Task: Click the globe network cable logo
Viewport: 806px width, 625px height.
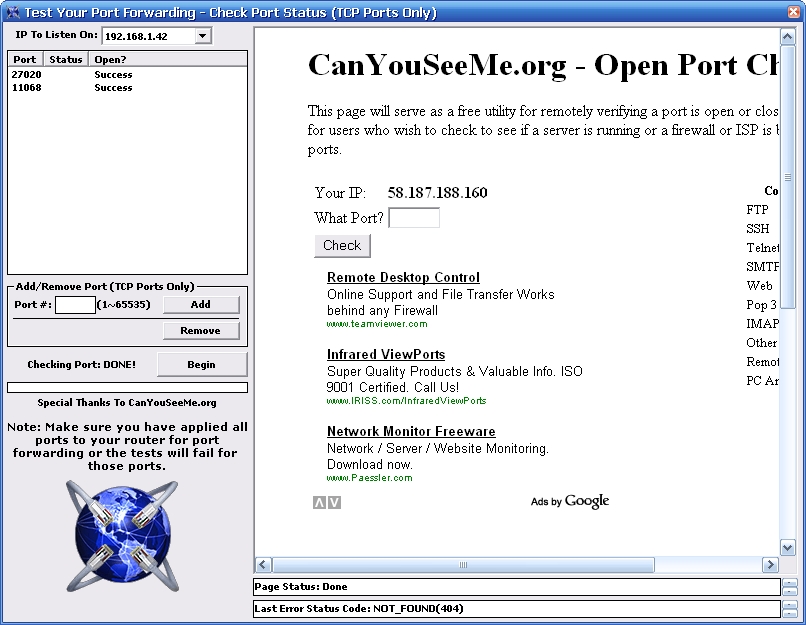Action: click(122, 536)
